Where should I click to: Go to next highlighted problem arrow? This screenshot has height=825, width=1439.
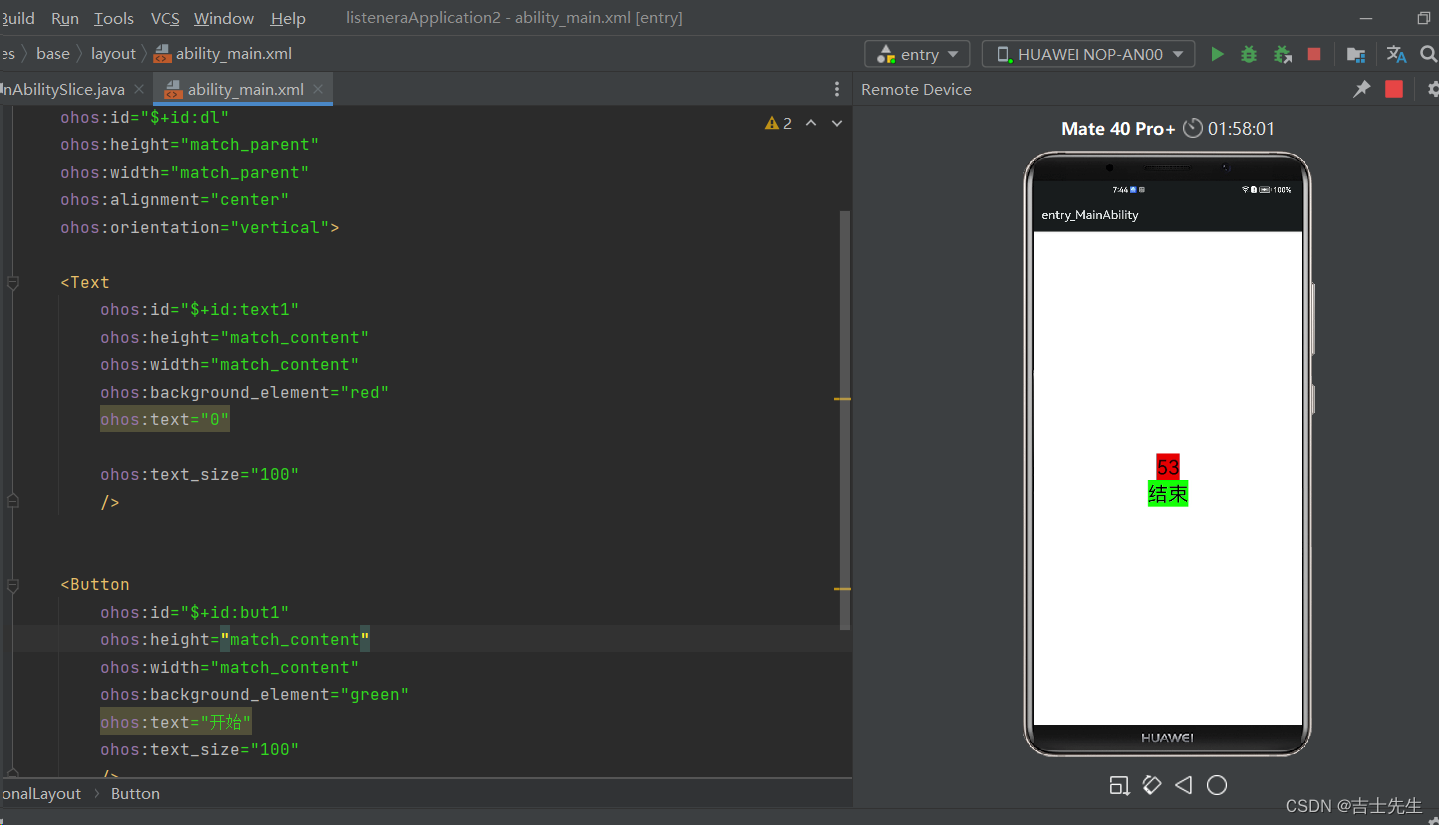tap(837, 123)
